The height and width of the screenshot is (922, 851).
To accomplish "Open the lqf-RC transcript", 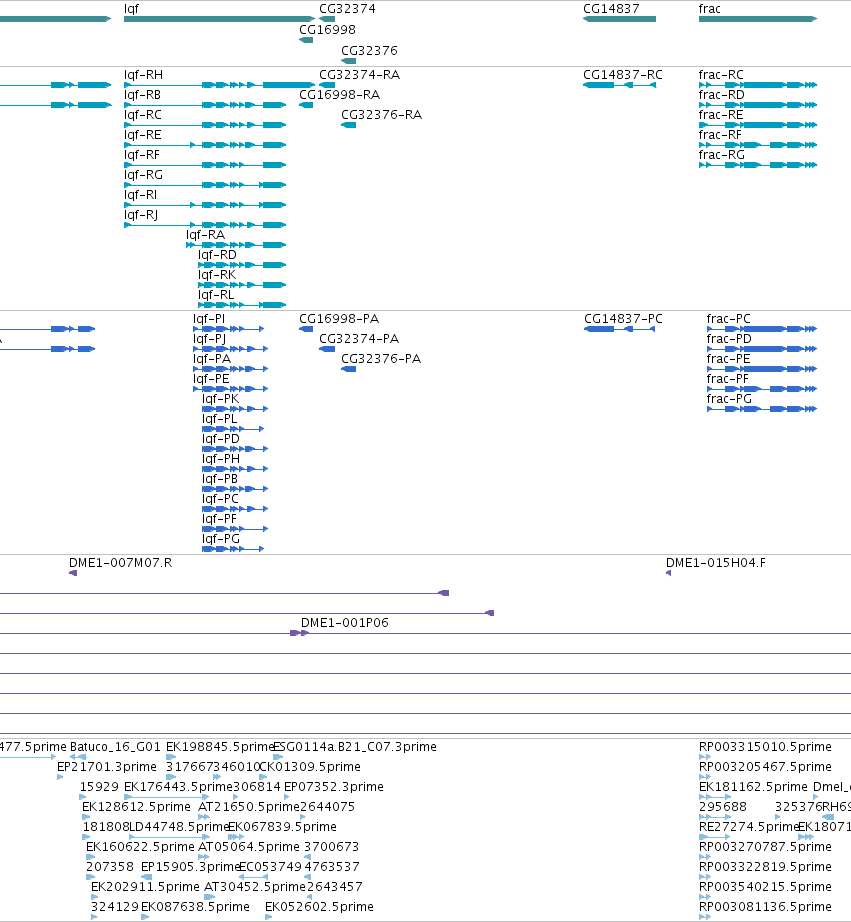I will 142,115.
